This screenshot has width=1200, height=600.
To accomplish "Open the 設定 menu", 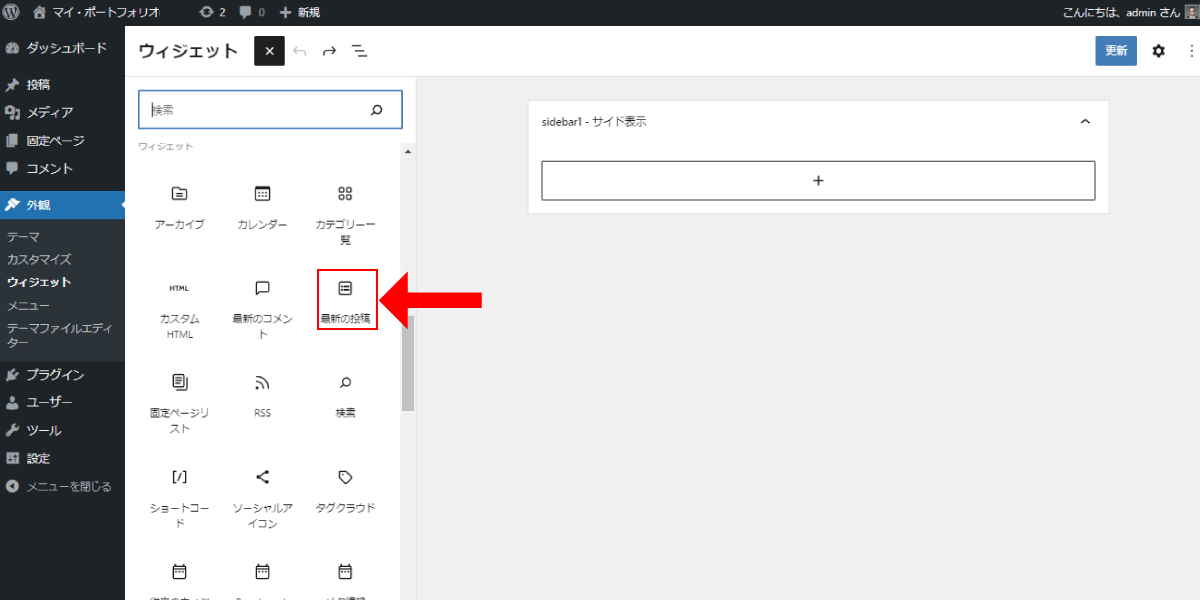I will pyautogui.click(x=62, y=459).
